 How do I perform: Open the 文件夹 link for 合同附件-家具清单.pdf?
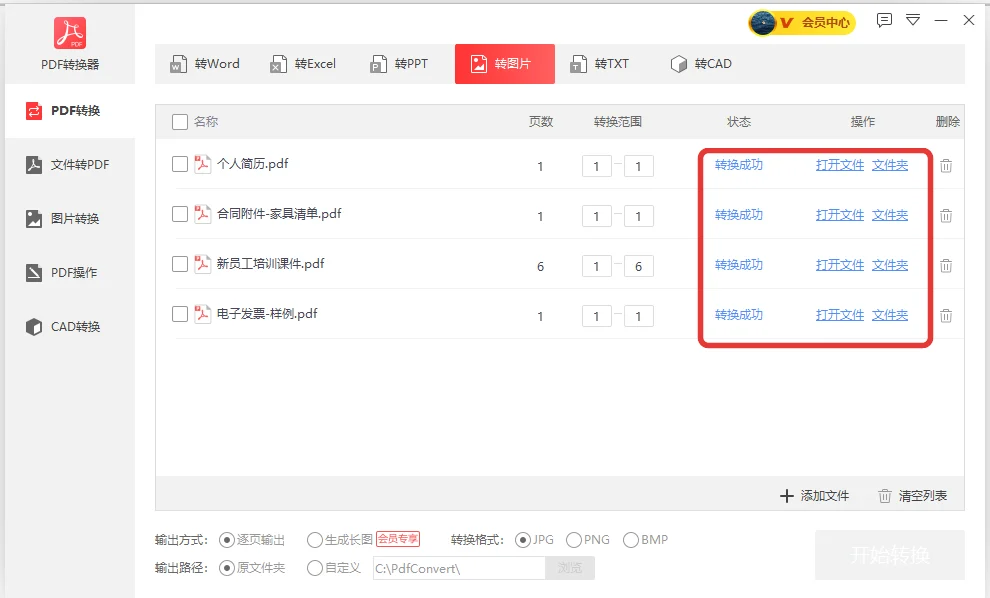(x=890, y=215)
